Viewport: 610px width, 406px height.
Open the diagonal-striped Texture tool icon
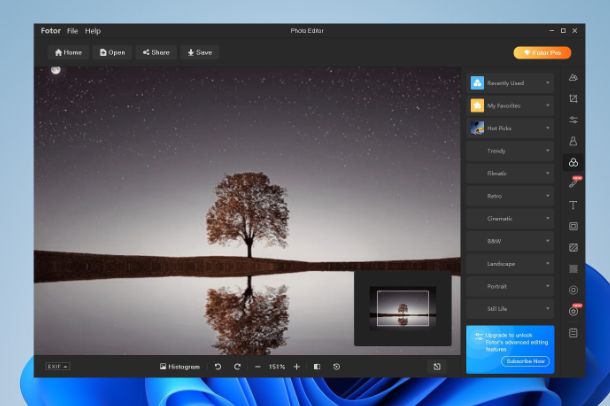tap(573, 247)
